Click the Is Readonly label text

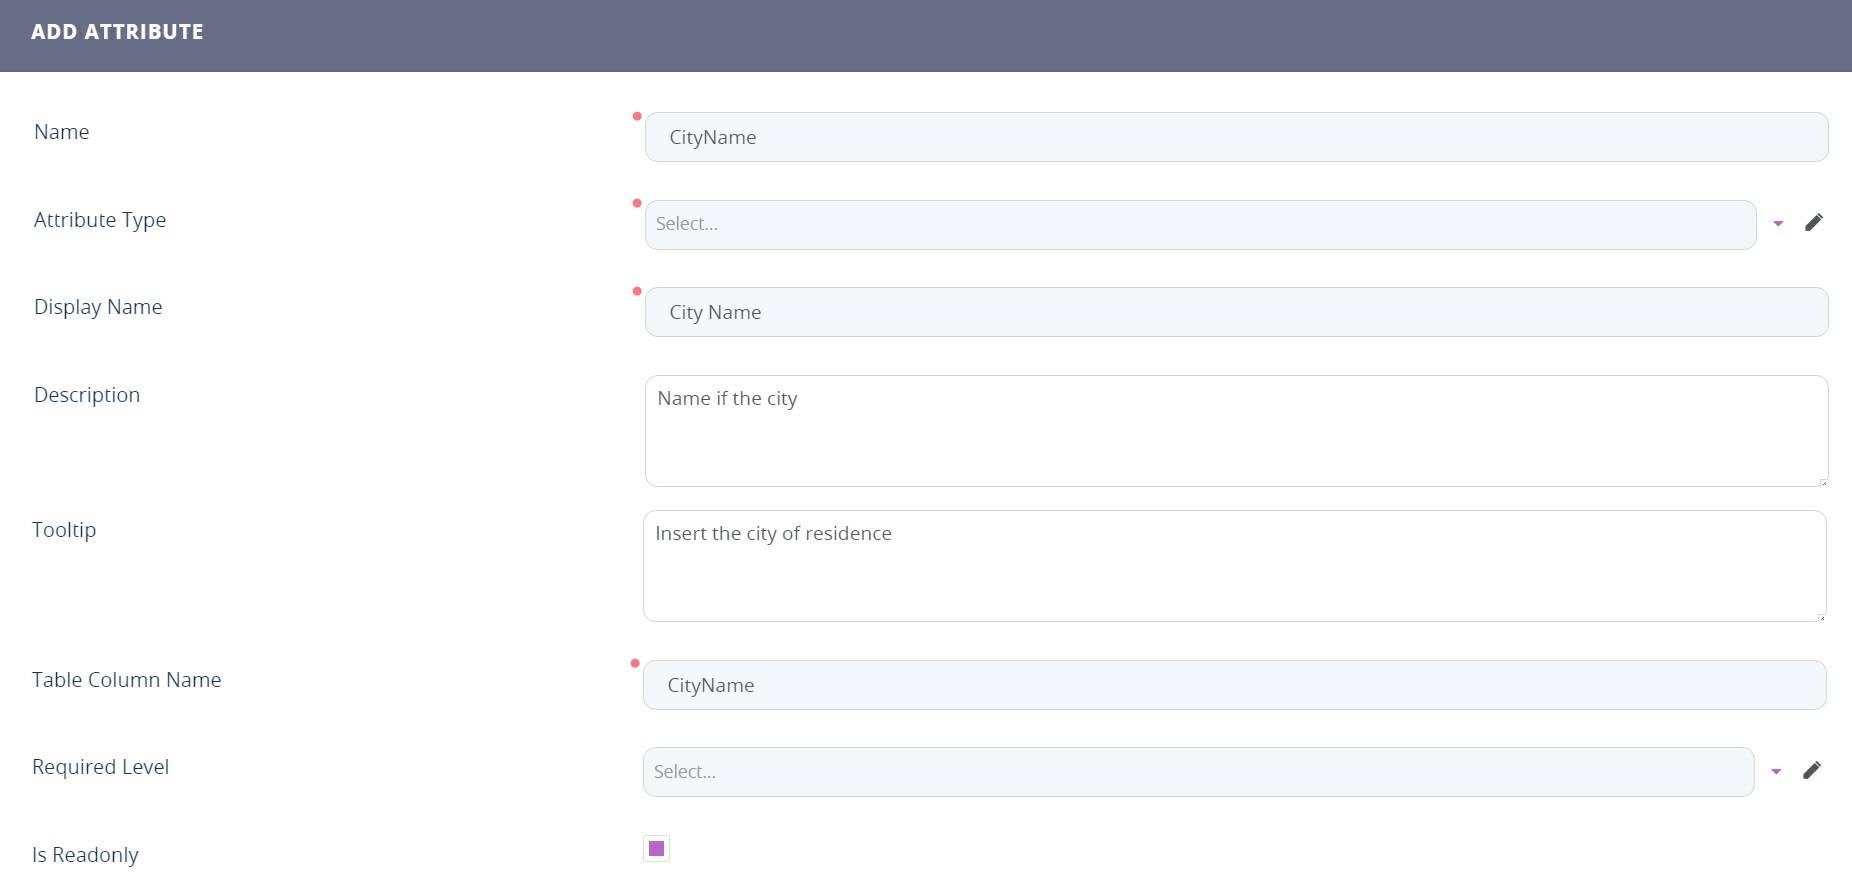click(85, 855)
